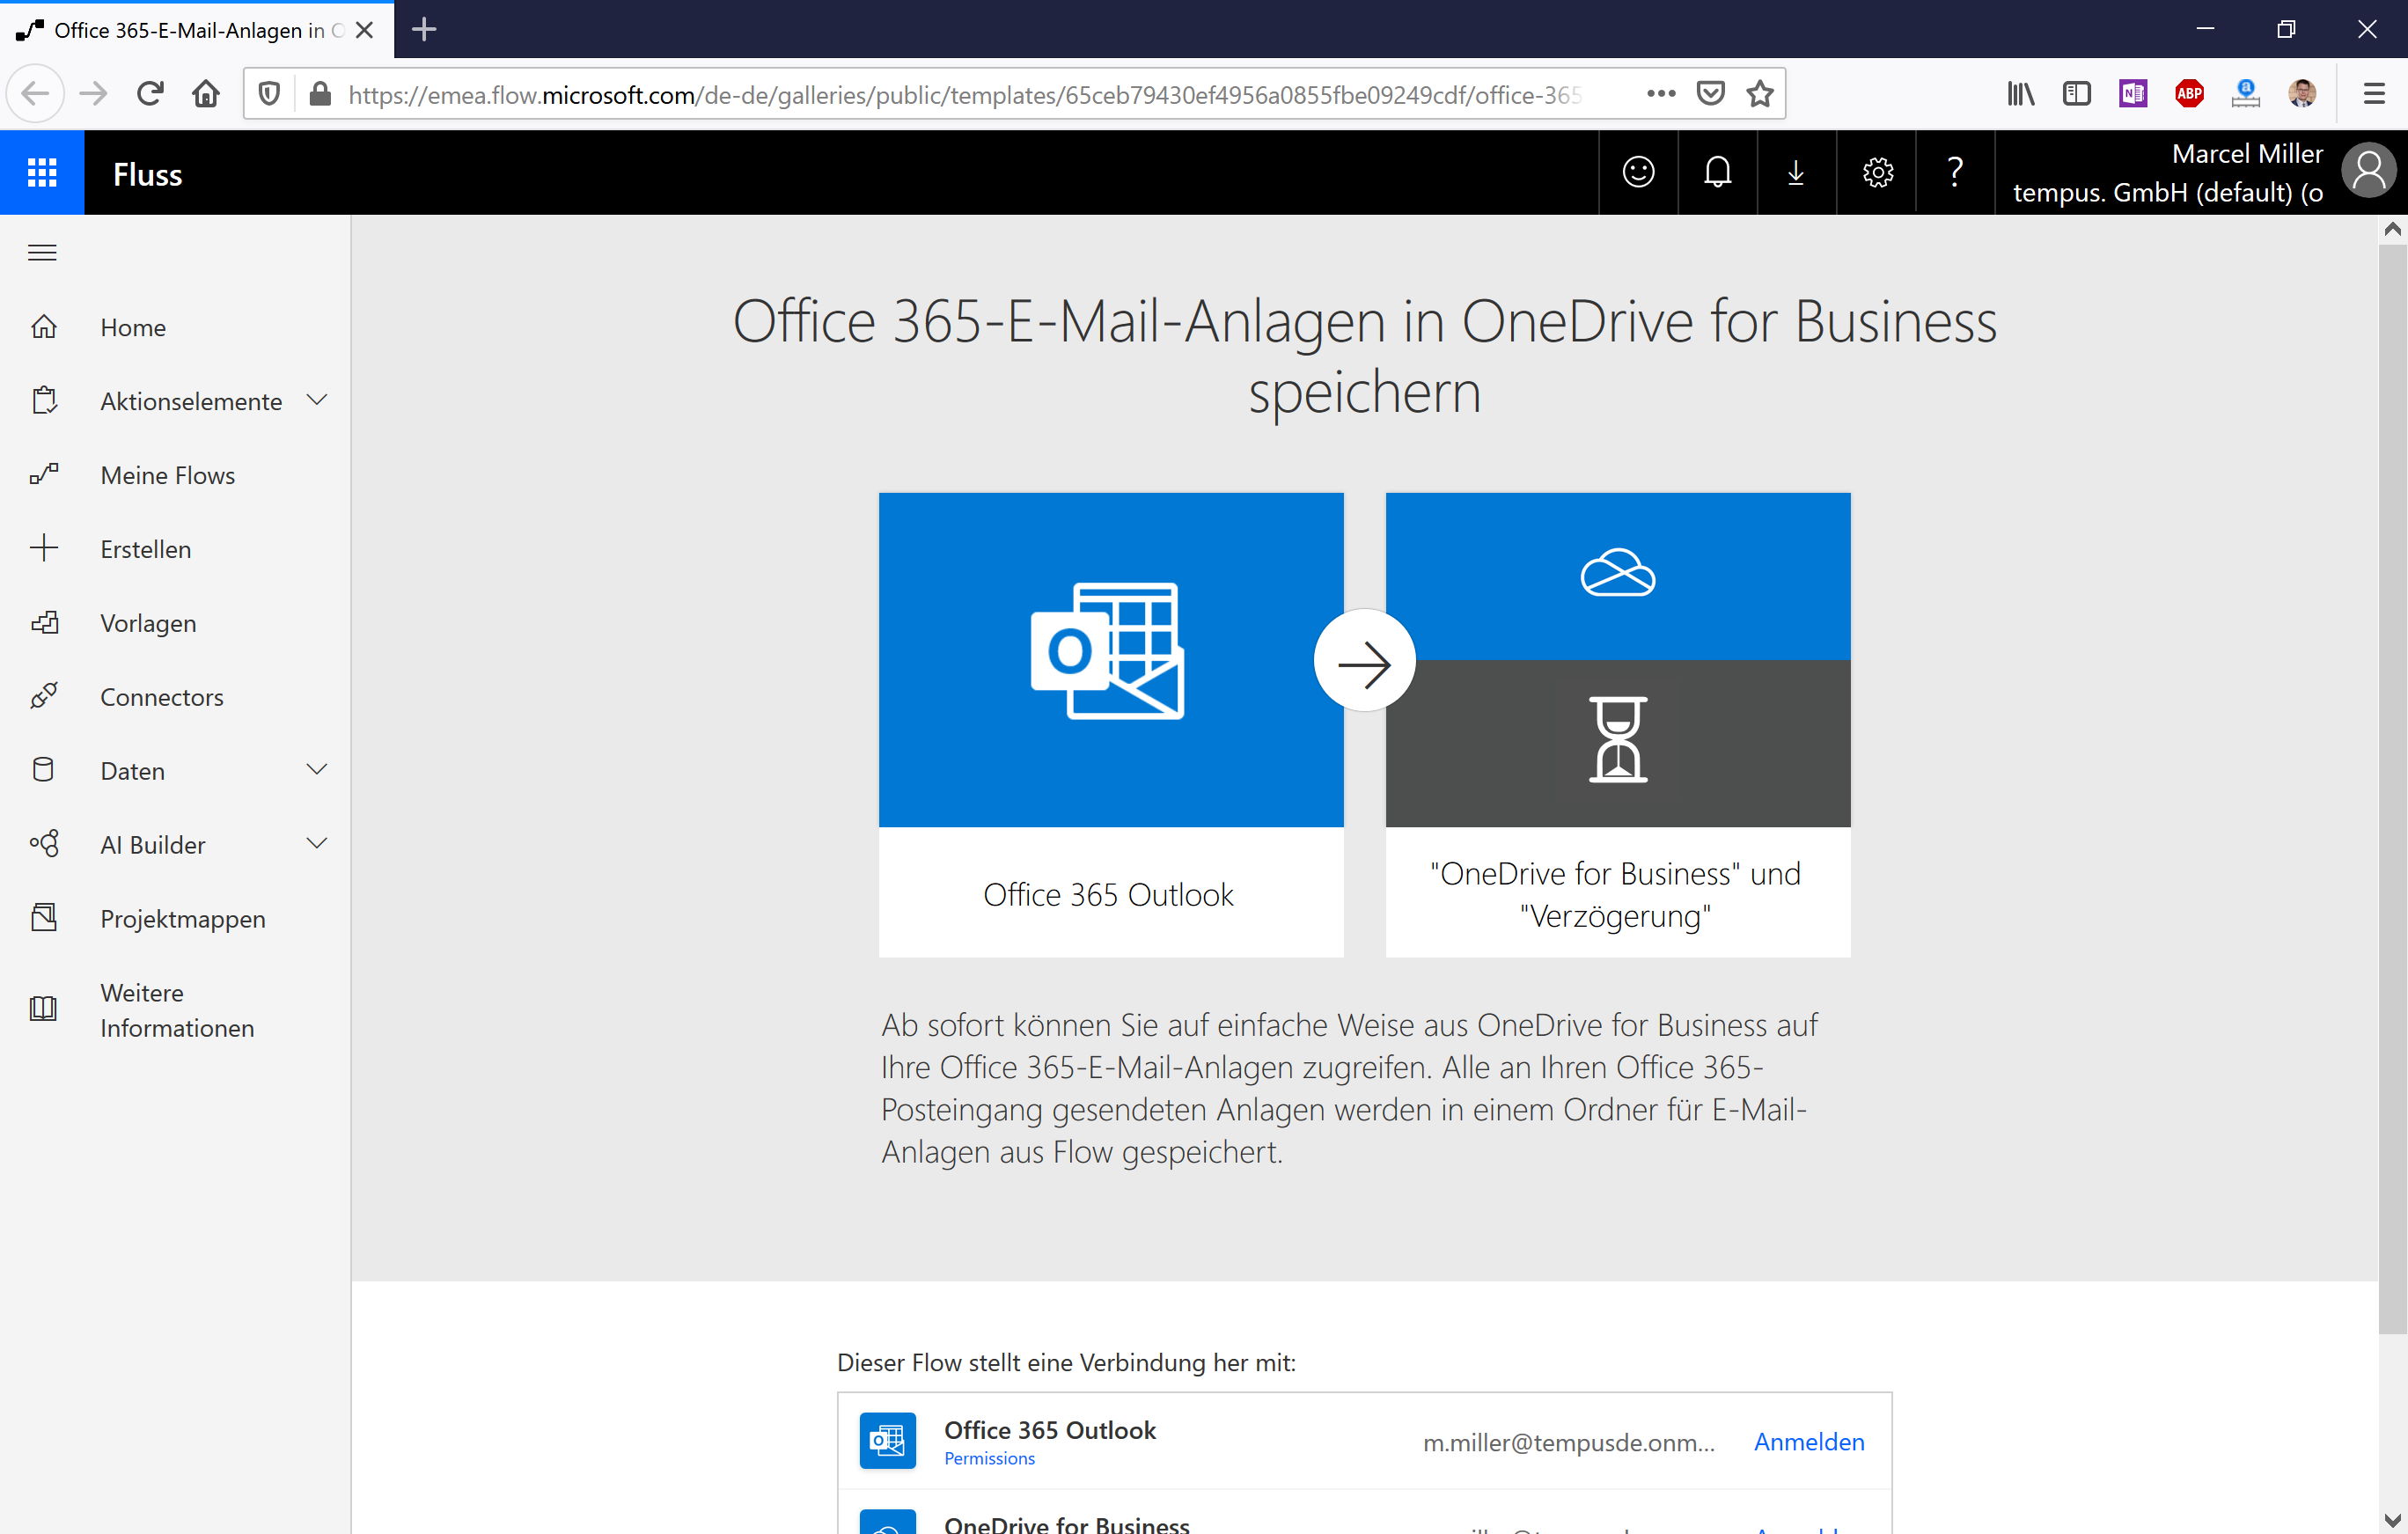Viewport: 2408px width, 1534px height.
Task: Bookmark this page with the star
Action: click(1760, 94)
